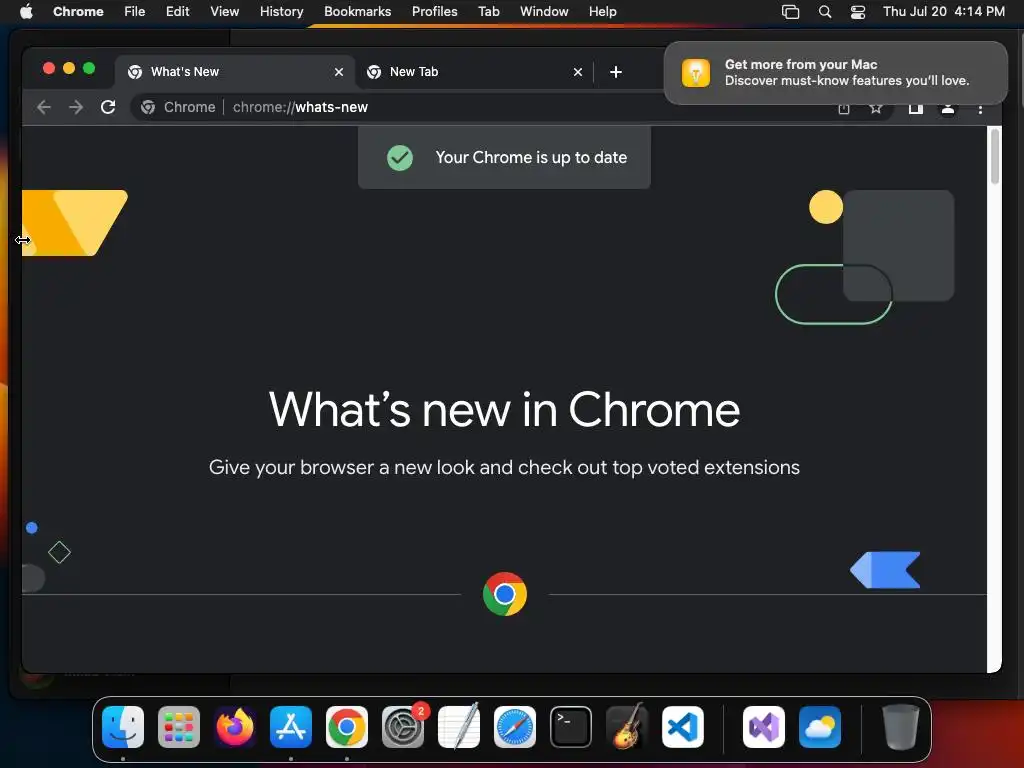Viewport: 1024px width, 768px height.
Task: Open Spotlight search in menu bar
Action: pos(825,12)
